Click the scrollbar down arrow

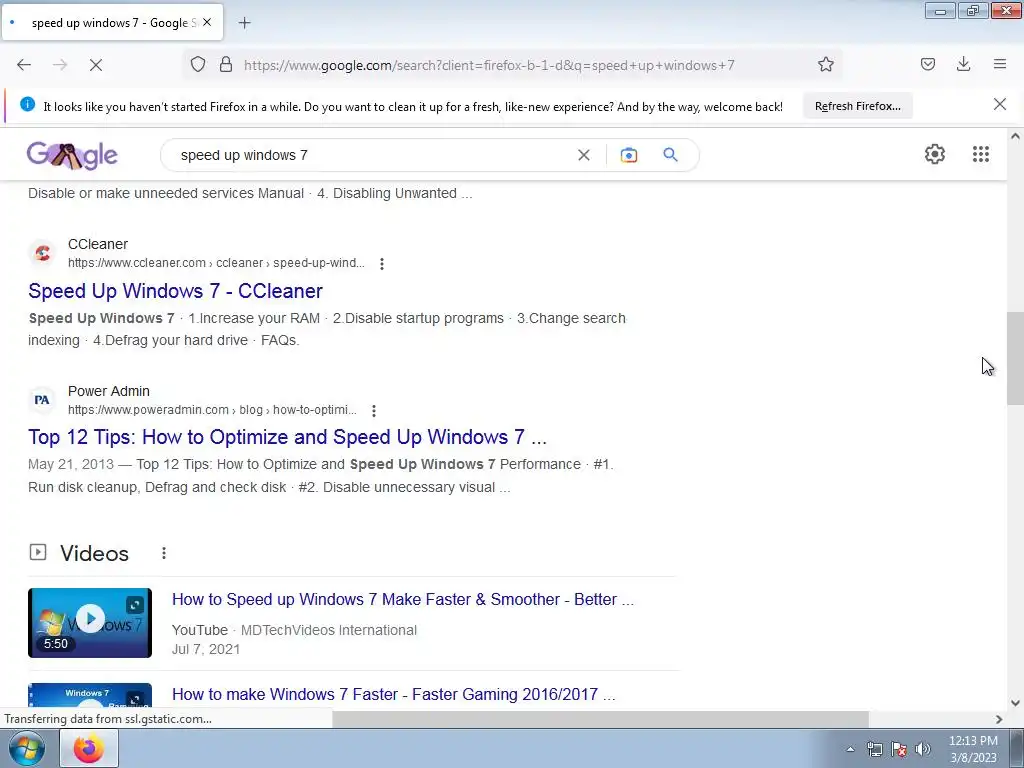(1015, 703)
